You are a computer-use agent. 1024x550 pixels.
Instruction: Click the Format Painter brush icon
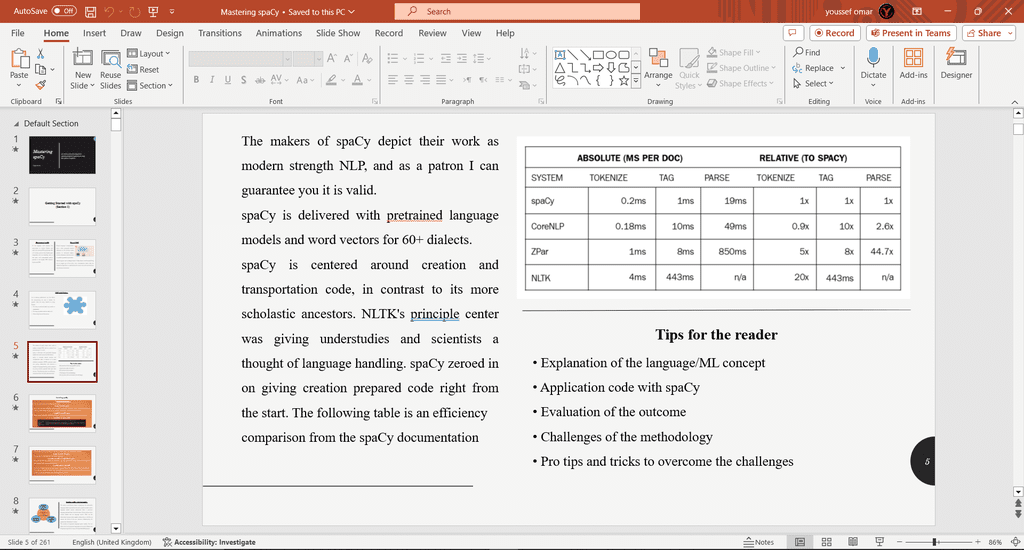40,85
